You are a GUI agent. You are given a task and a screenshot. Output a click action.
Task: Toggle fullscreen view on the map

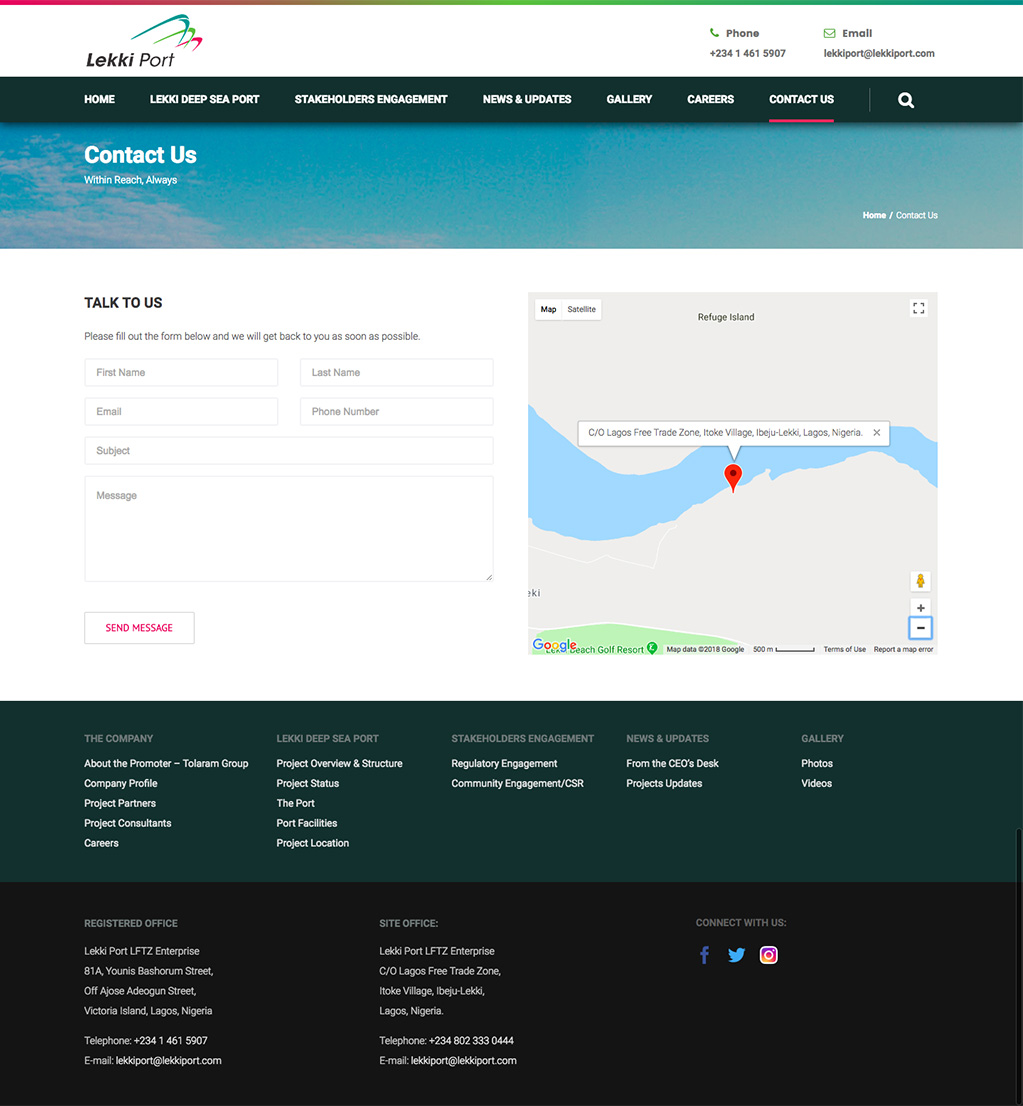[x=919, y=309]
